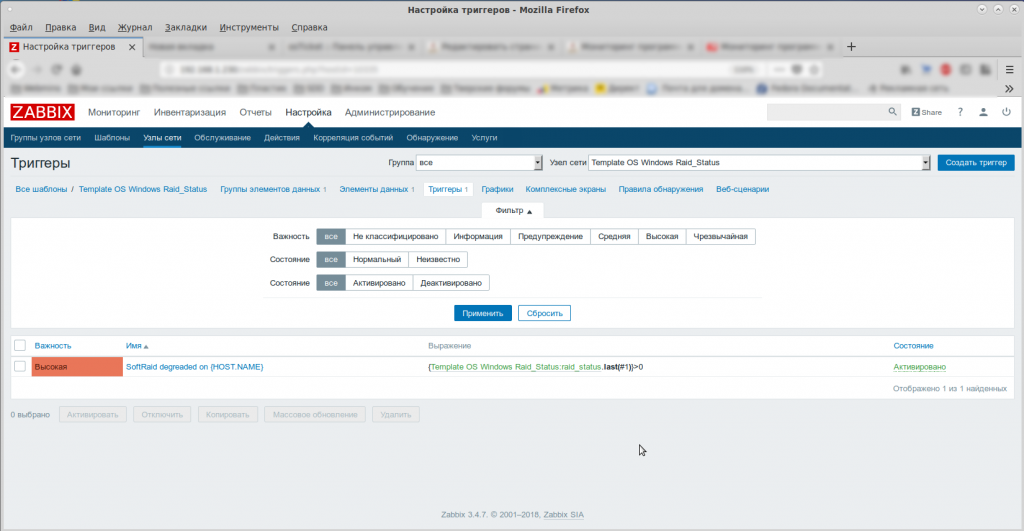Image resolution: width=1024 pixels, height=531 pixels.
Task: Toggle the Активировано status link in row
Action: 920,367
